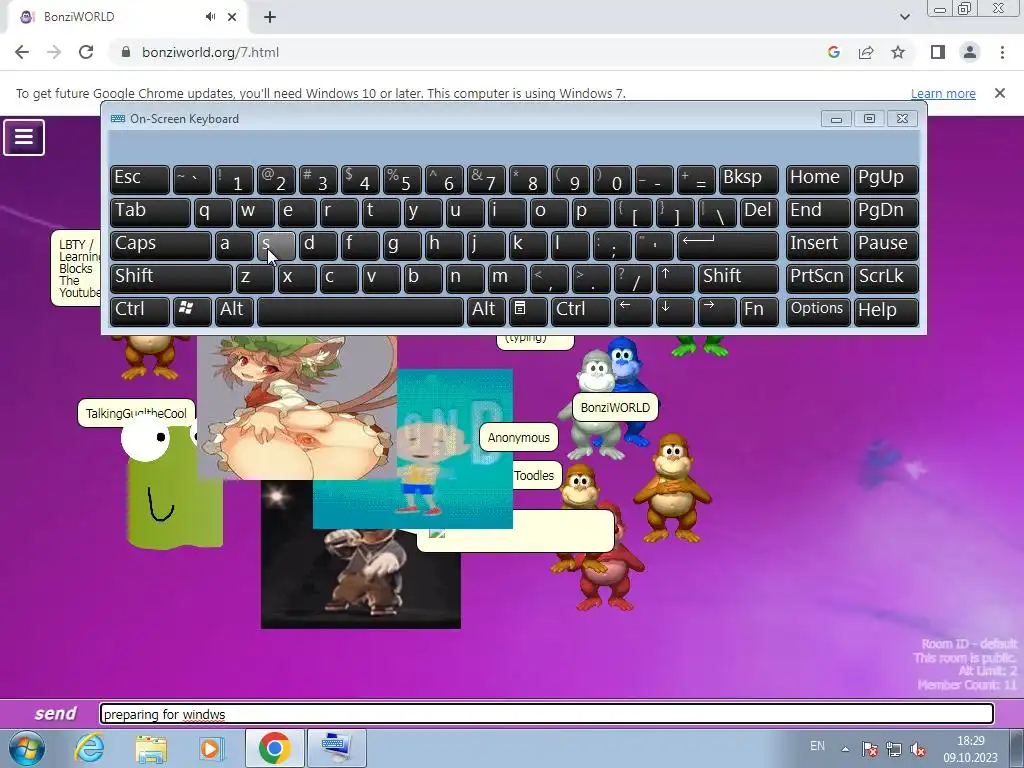This screenshot has width=1024, height=768.
Task: Open the Windows Start button
Action: (x=27, y=749)
